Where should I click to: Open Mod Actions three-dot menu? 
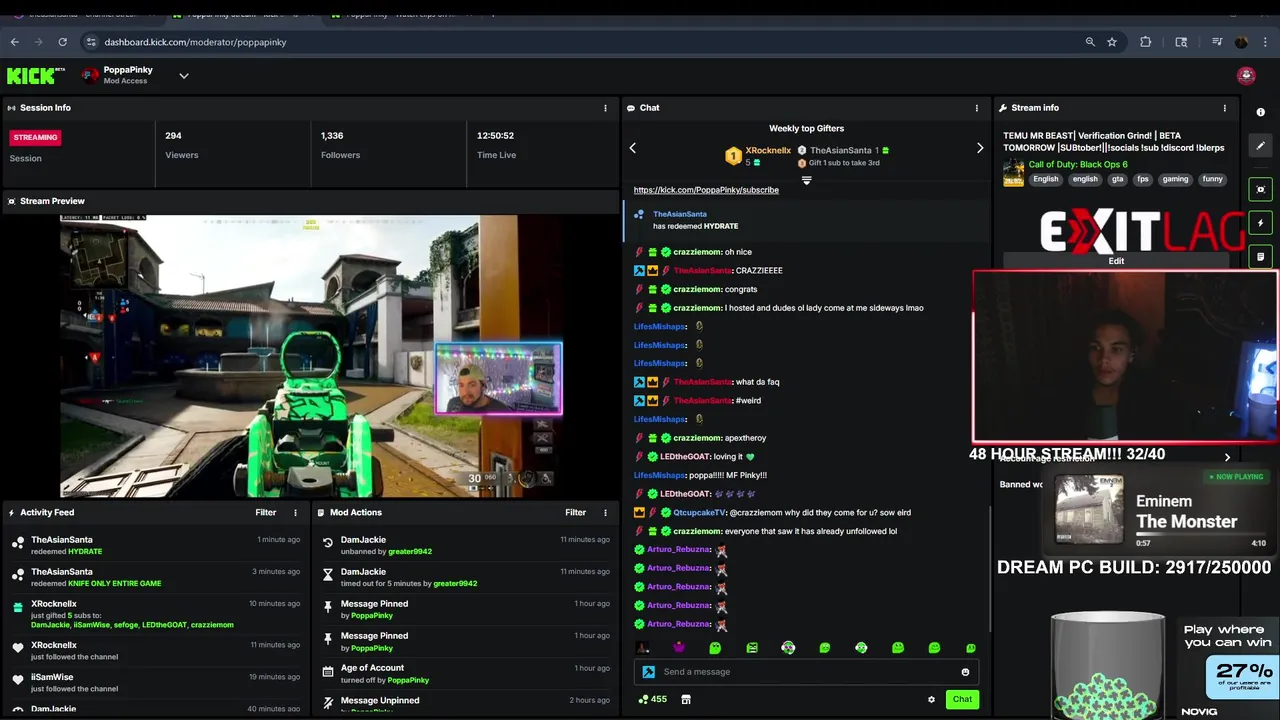click(605, 513)
